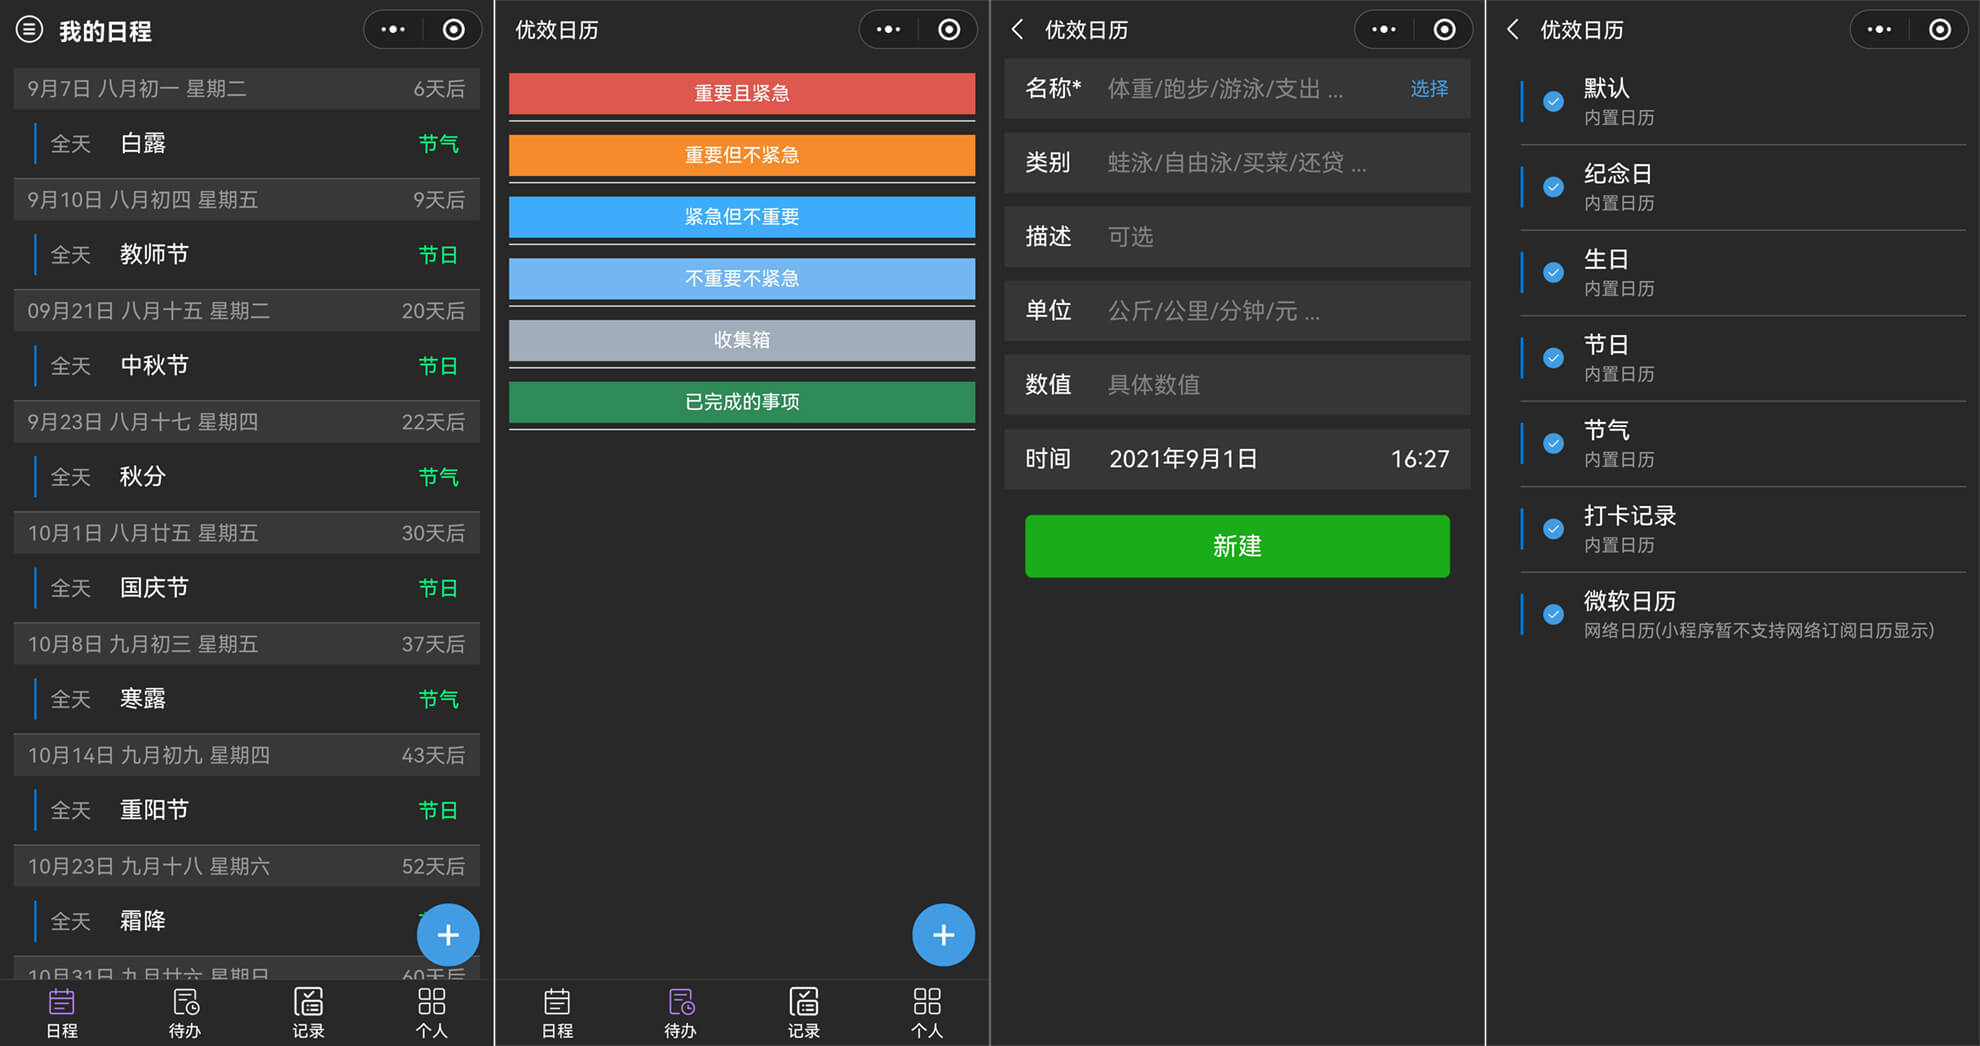The height and width of the screenshot is (1046, 1980).
Task: Expand the green 已完成的事项 section
Action: click(x=742, y=402)
